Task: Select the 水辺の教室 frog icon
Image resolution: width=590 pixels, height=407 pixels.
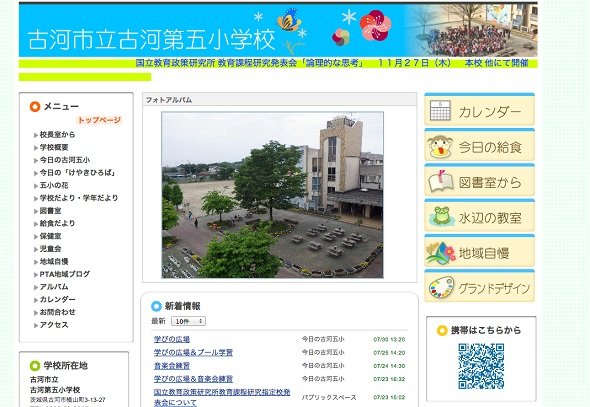Action: (x=441, y=216)
